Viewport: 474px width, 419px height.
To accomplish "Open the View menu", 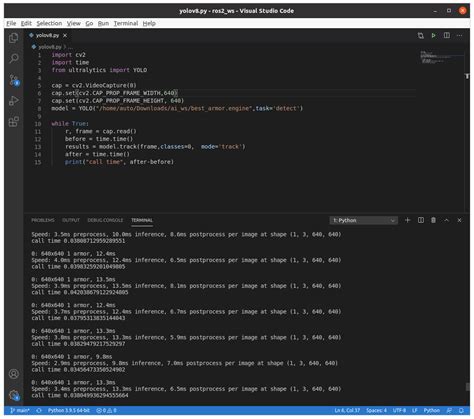I will 73,23.
